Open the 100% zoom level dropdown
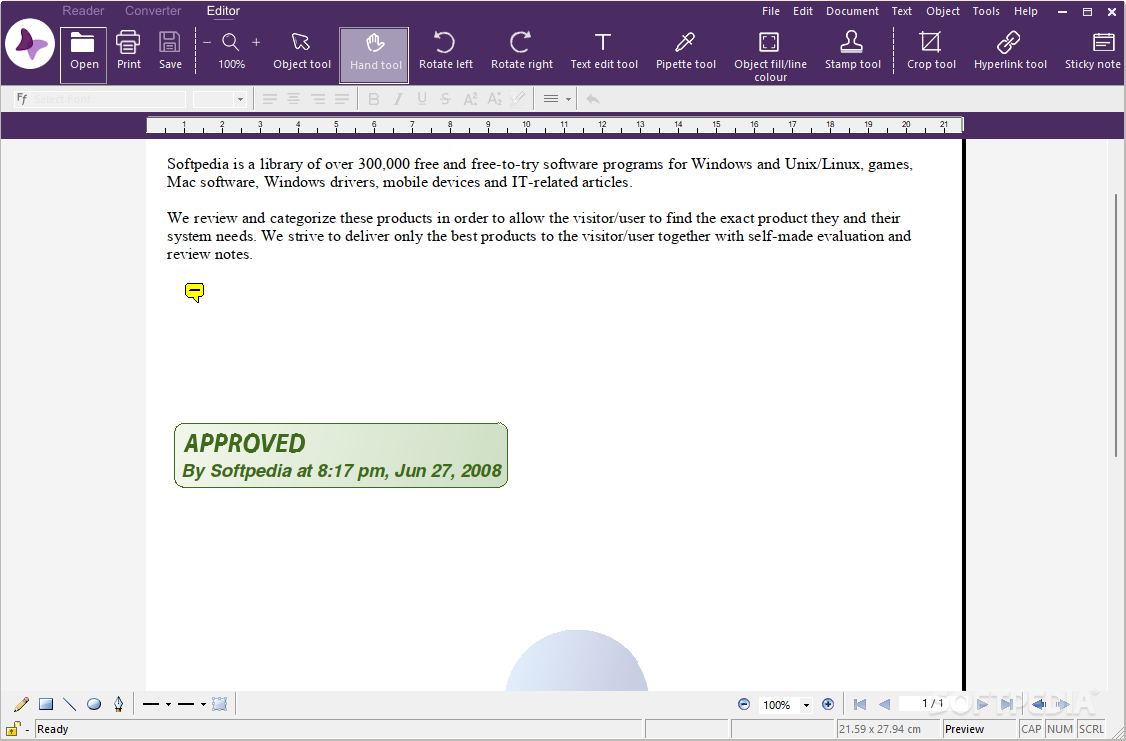The height and width of the screenshot is (741, 1126). click(806, 705)
